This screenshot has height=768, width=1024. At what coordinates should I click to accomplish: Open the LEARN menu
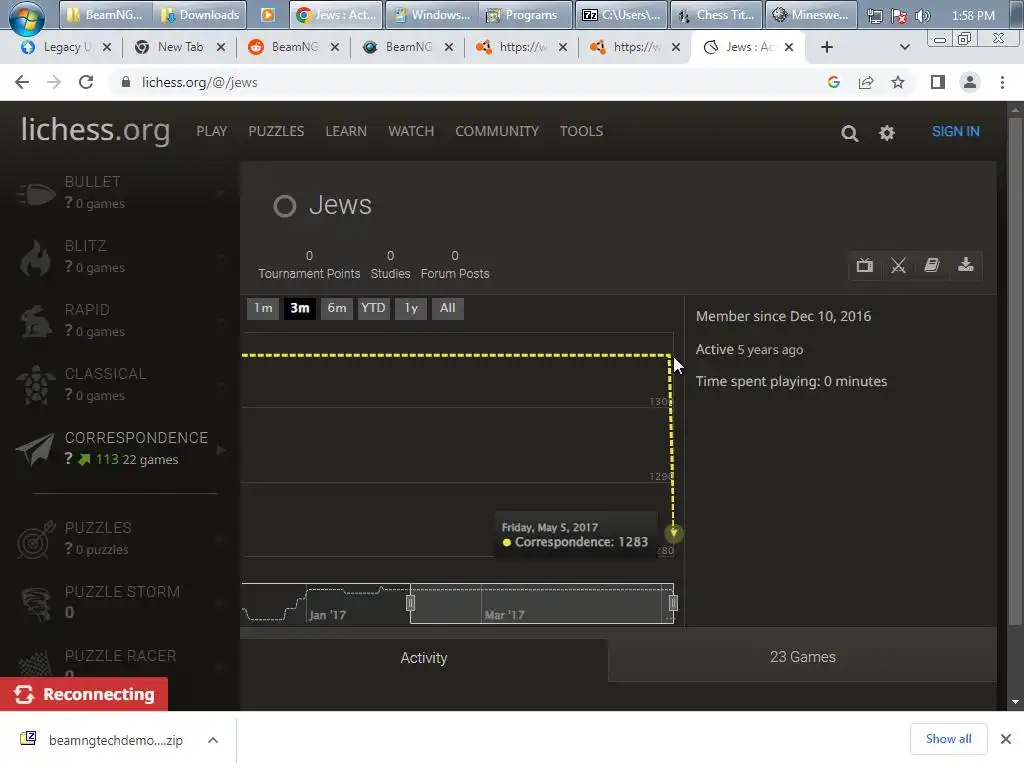coord(346,131)
